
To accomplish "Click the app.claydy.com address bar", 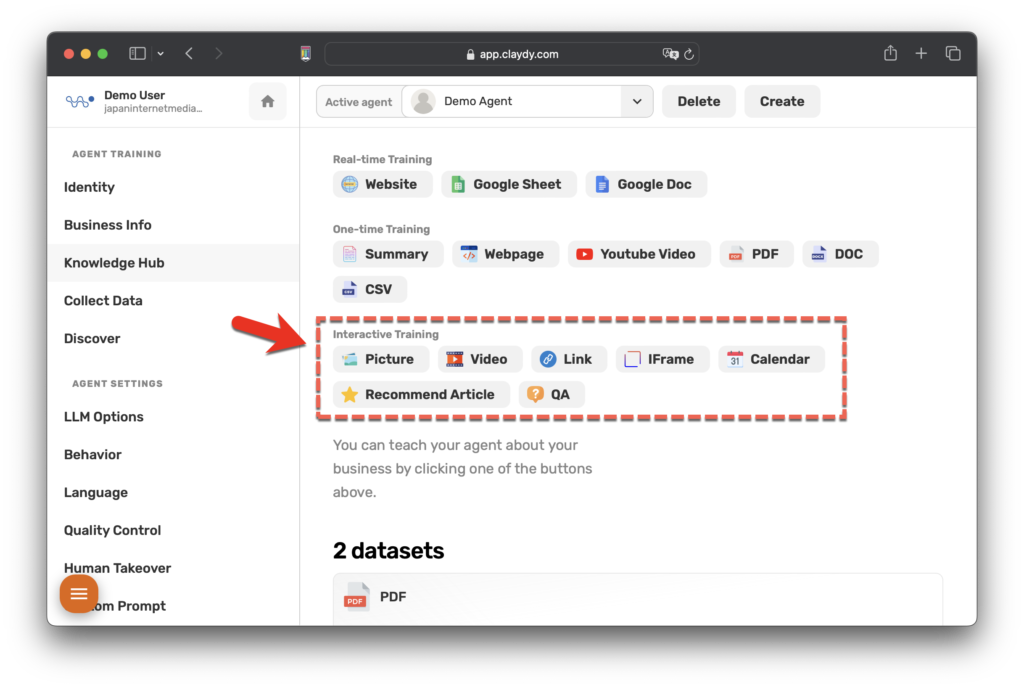I will point(510,55).
